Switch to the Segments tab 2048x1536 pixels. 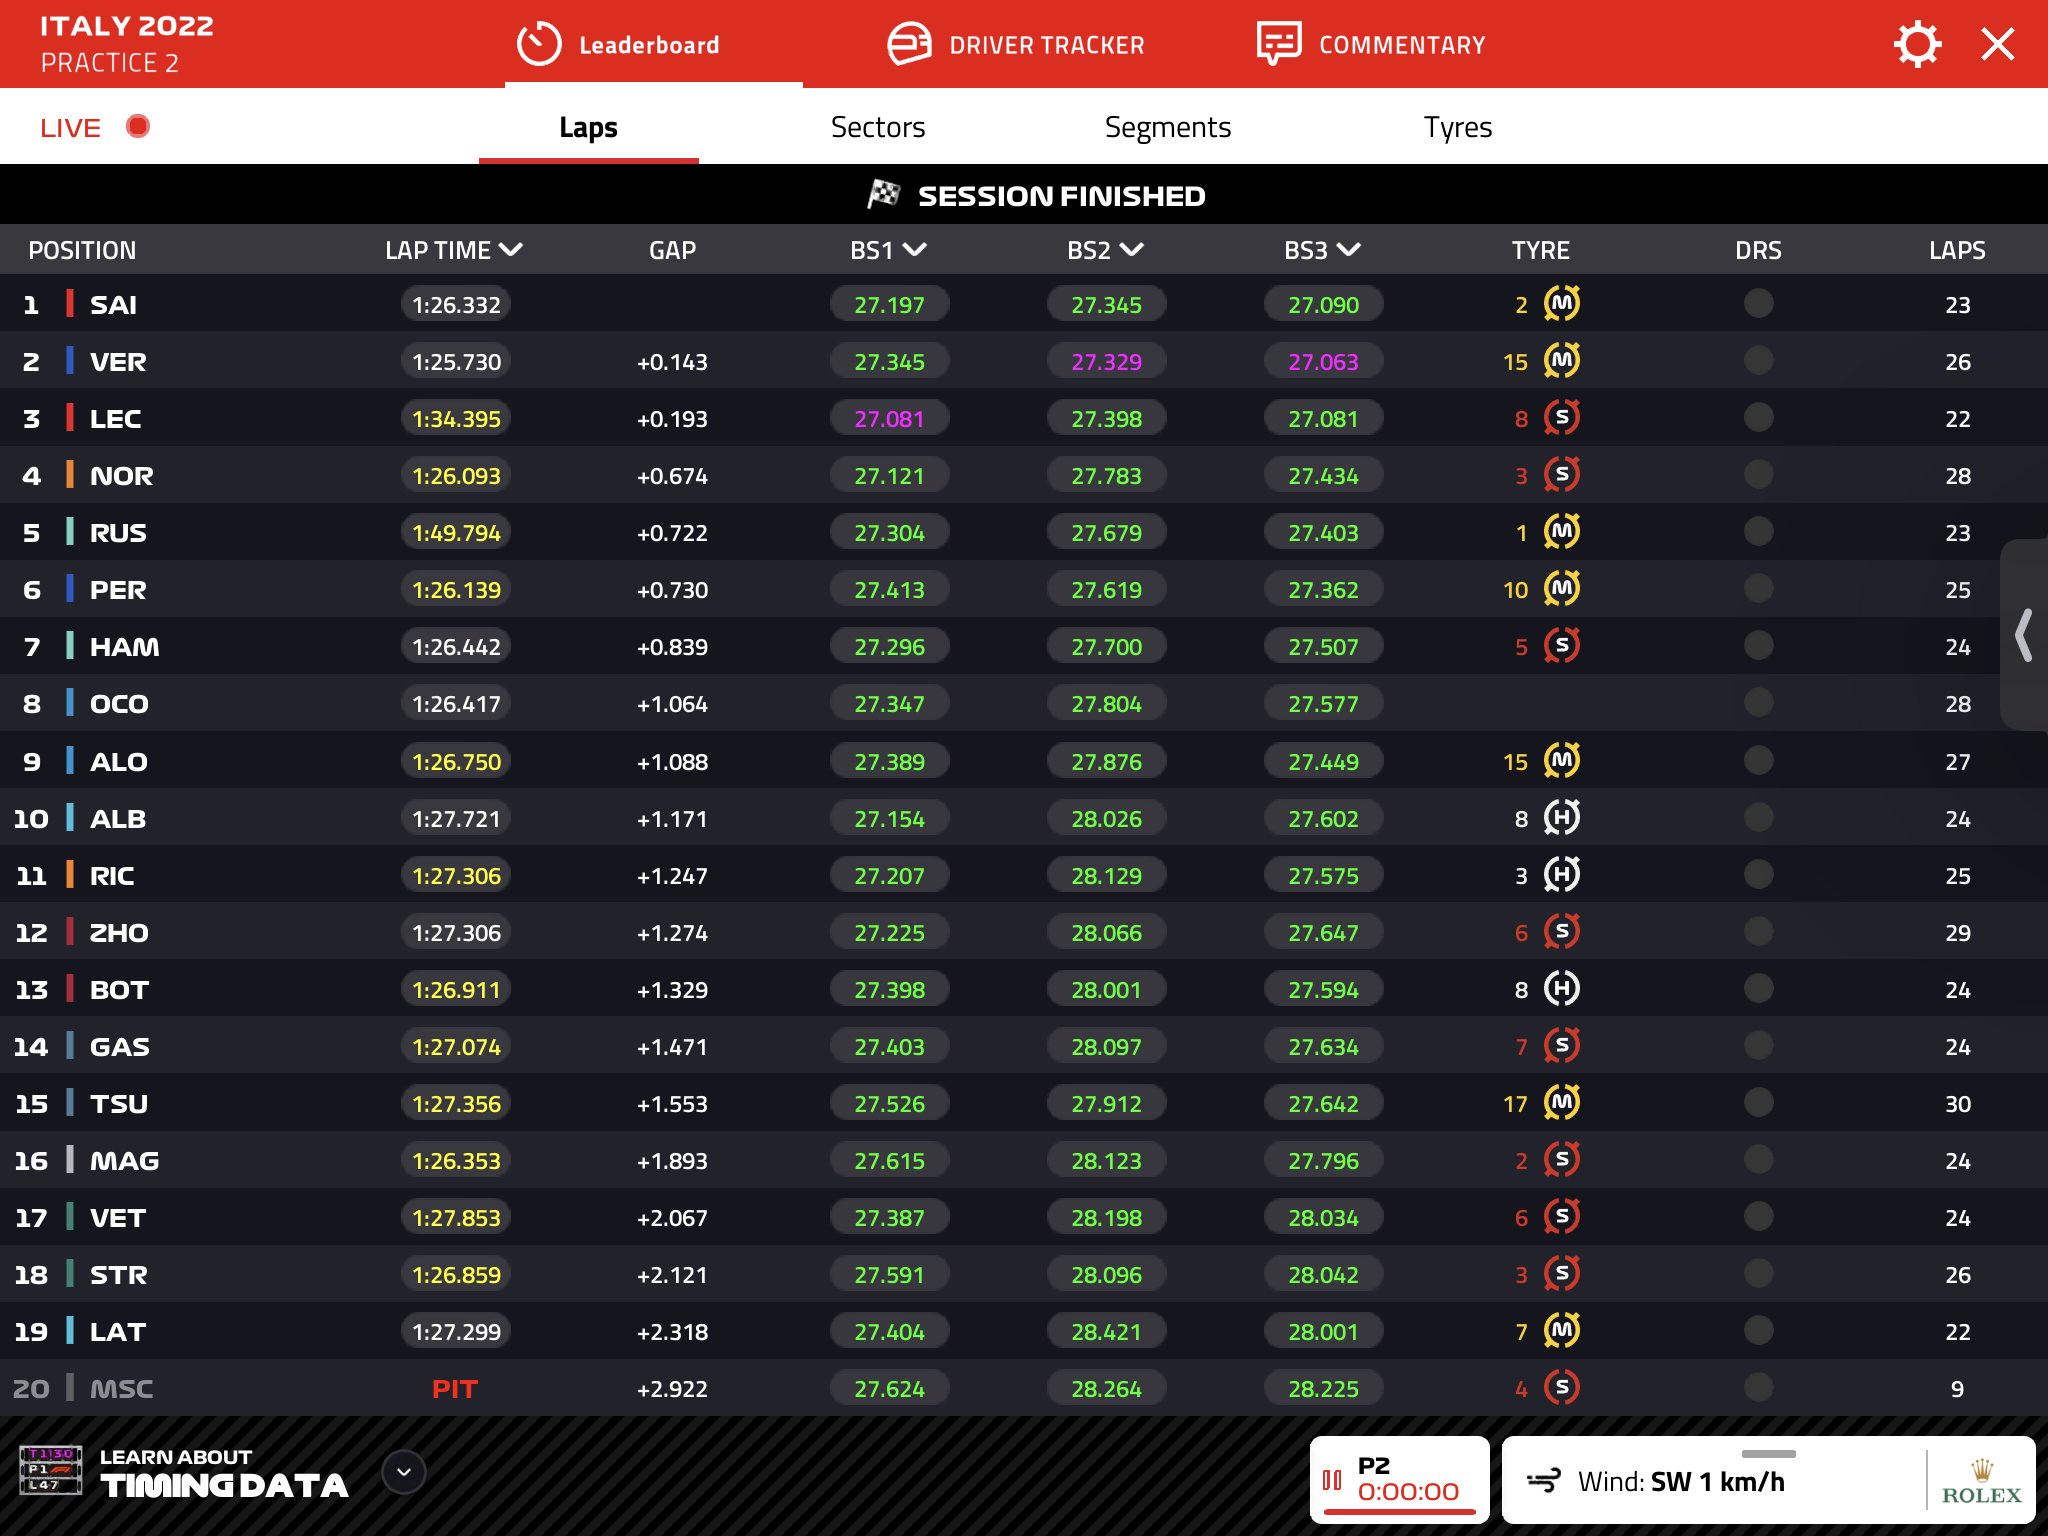[x=1167, y=128]
